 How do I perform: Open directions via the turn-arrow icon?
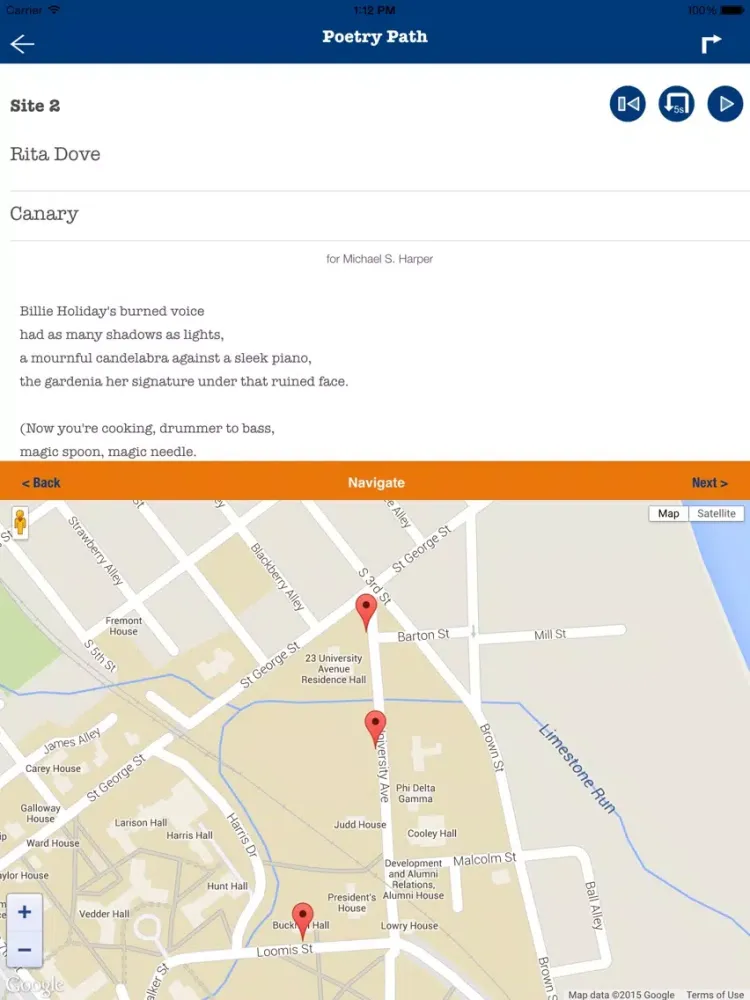tap(711, 43)
